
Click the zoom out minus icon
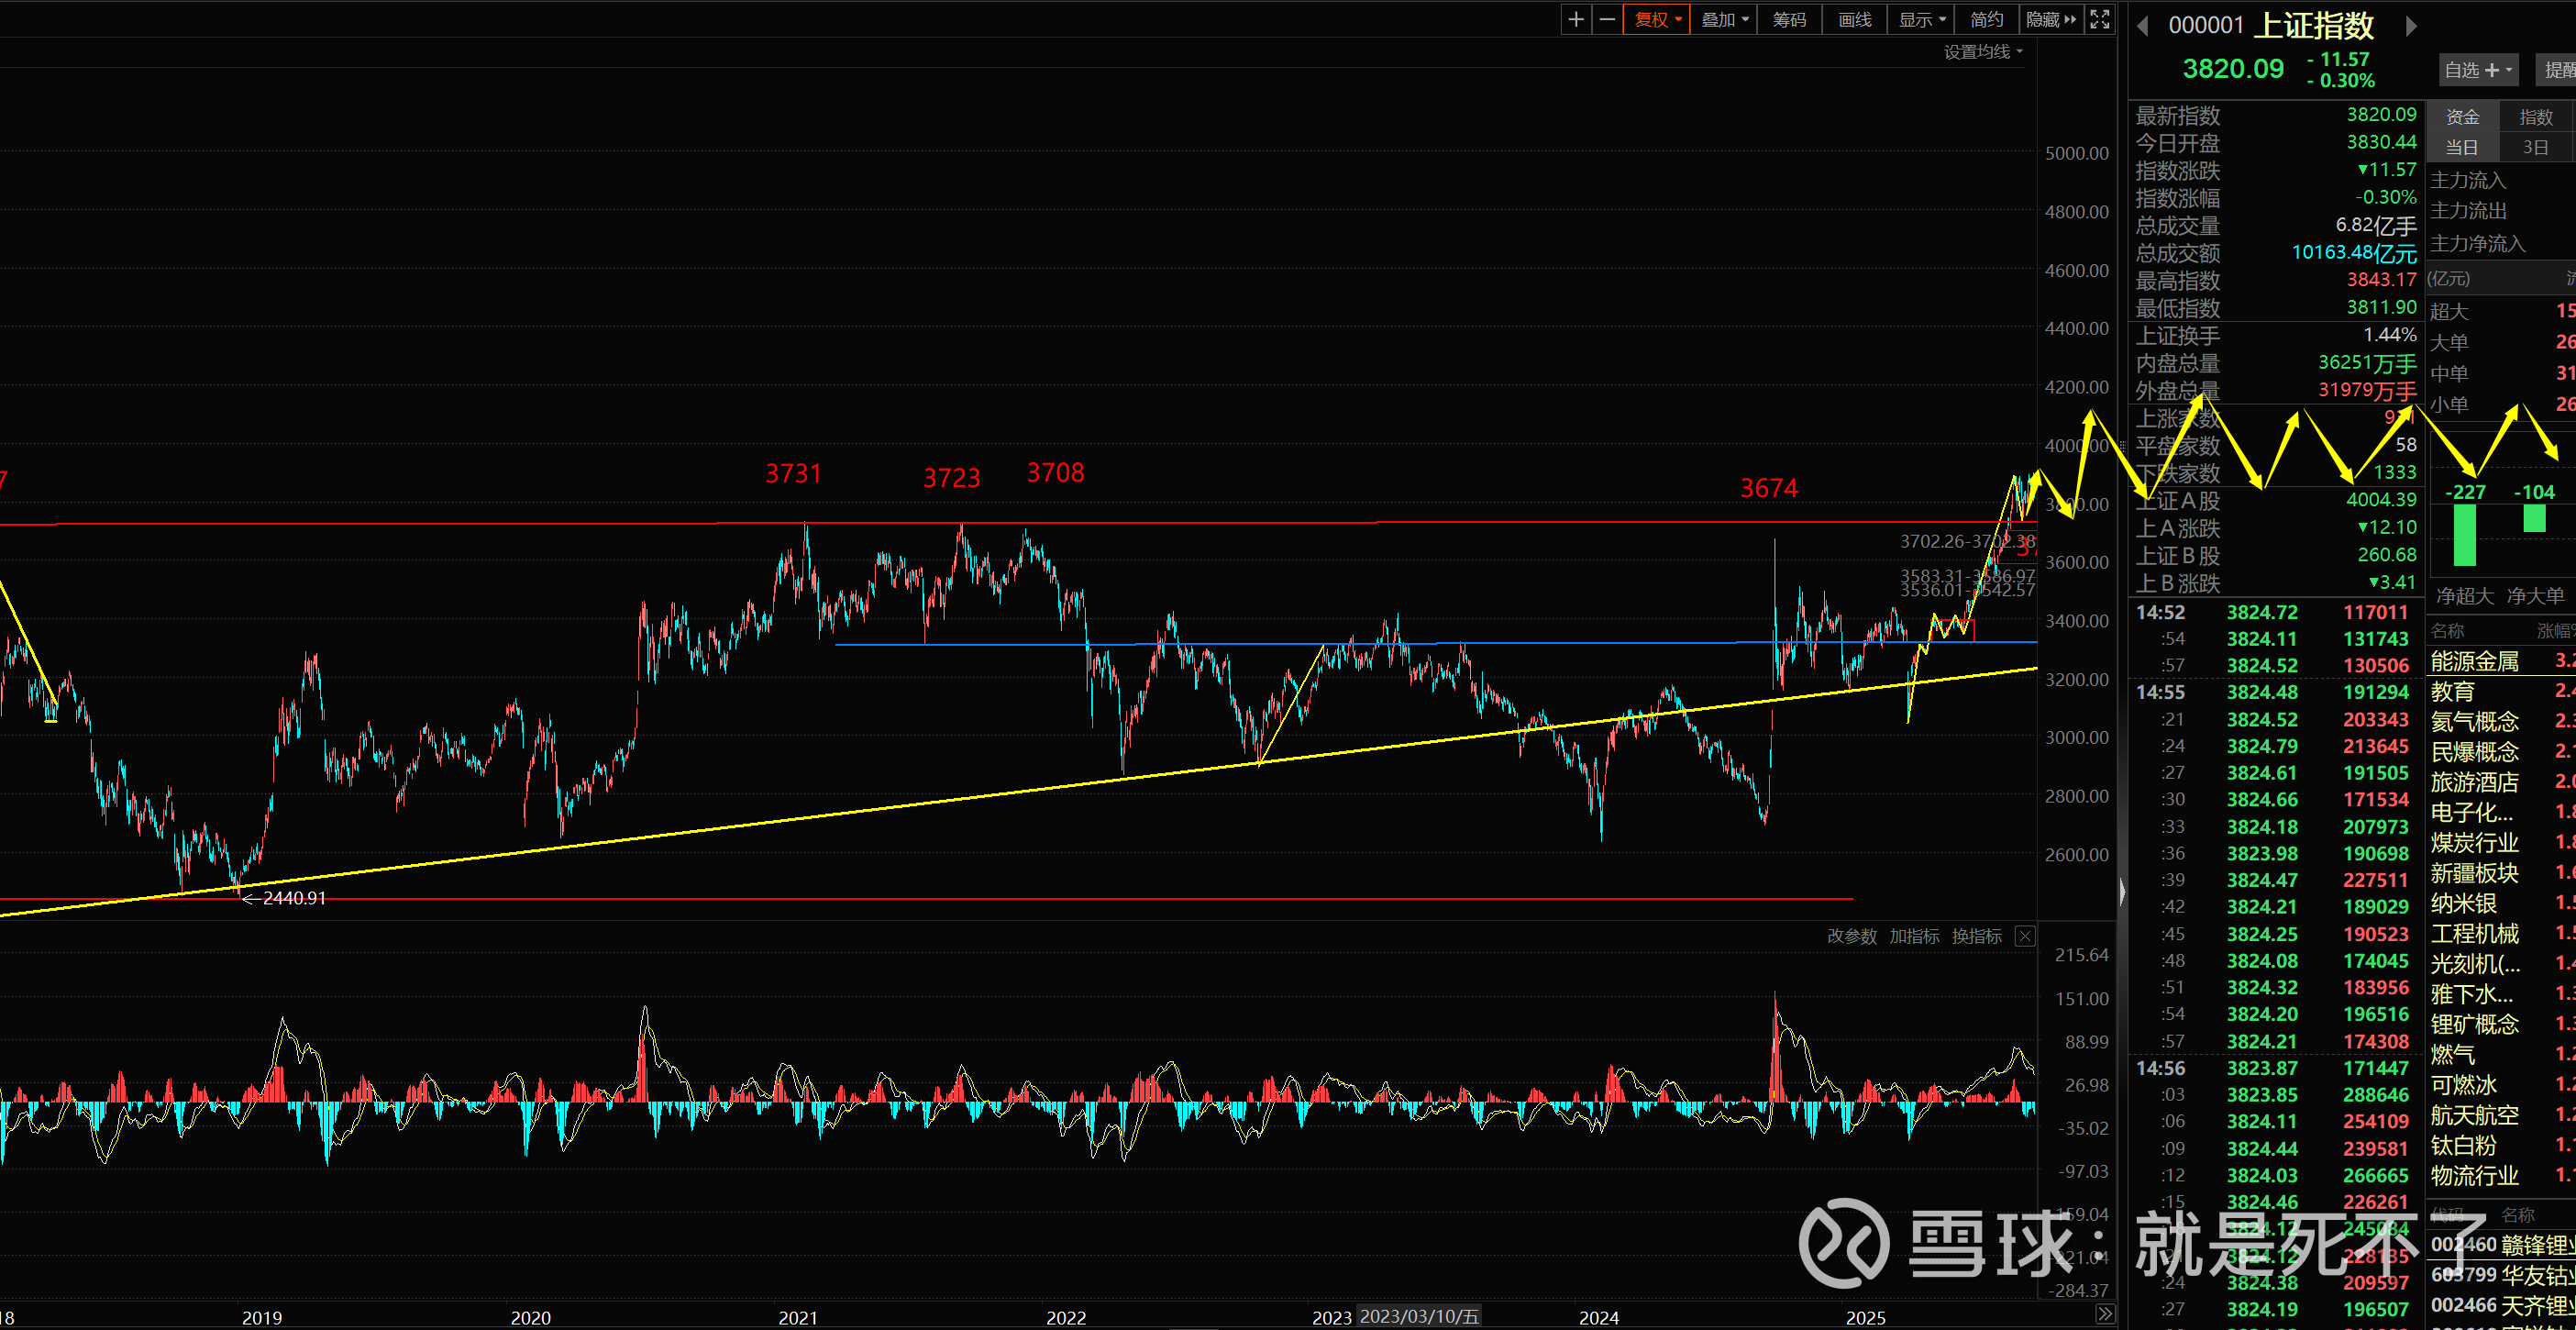pyautogui.click(x=1607, y=19)
